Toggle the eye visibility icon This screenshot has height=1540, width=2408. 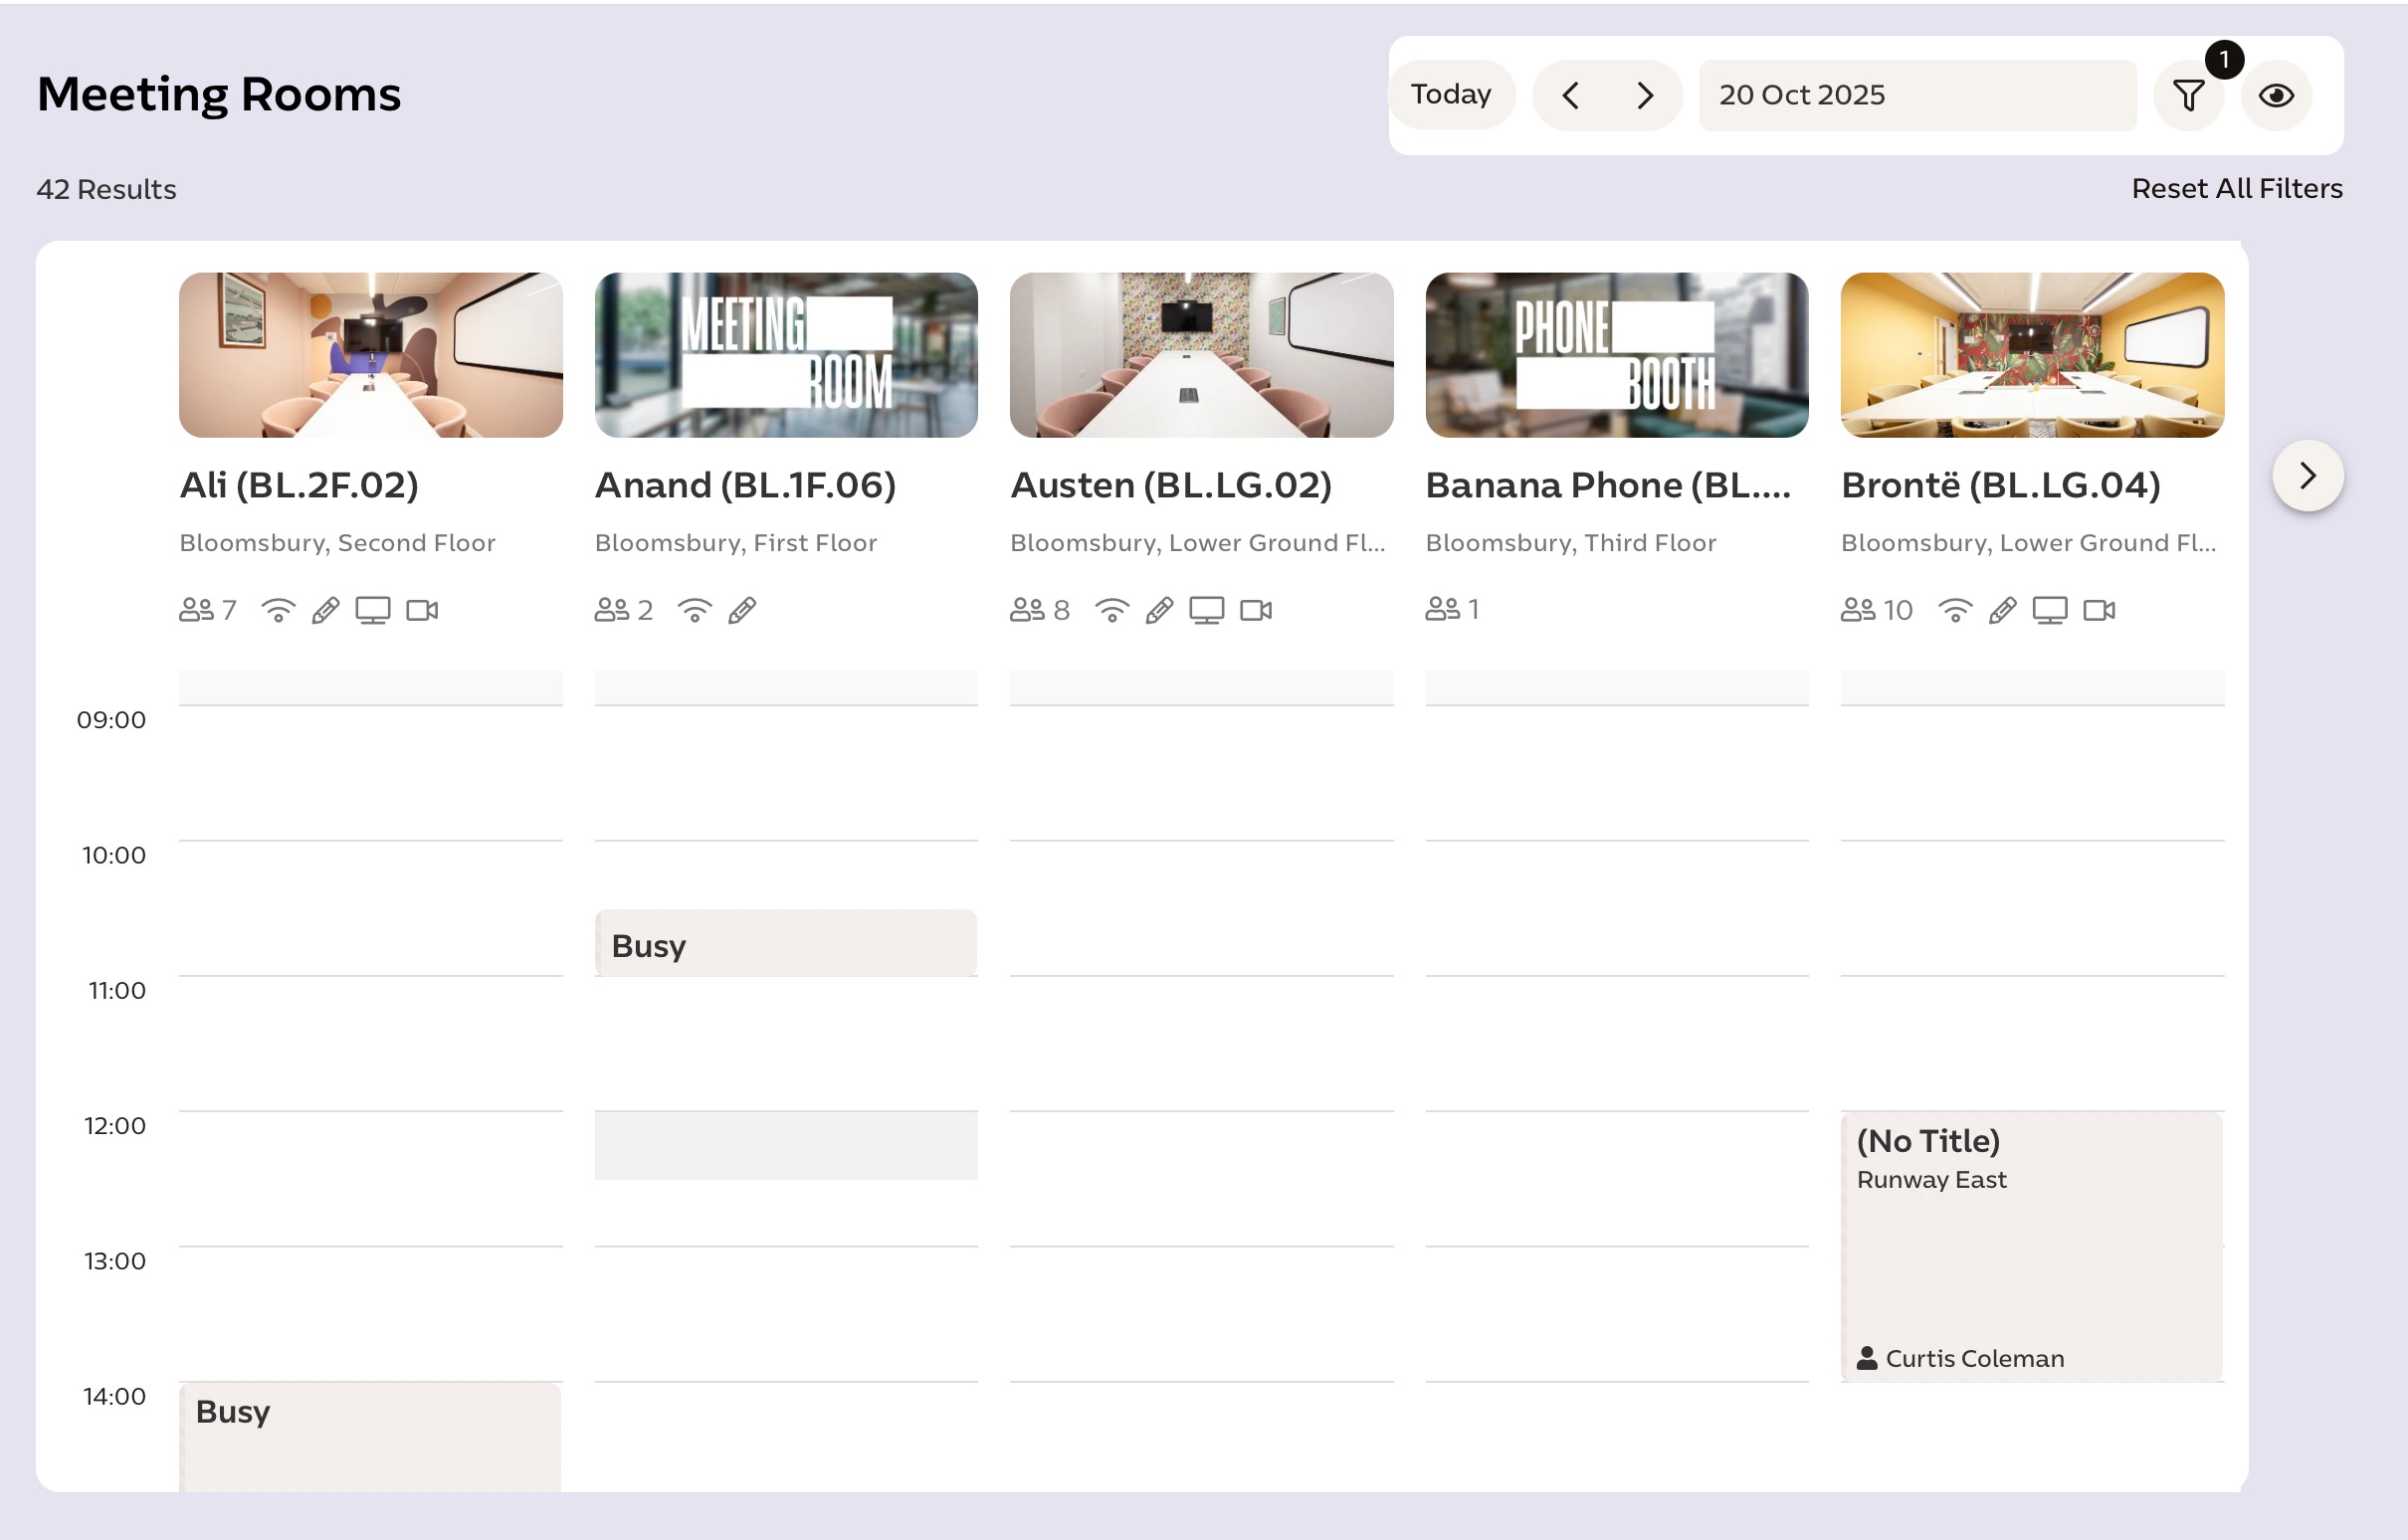(x=2276, y=96)
